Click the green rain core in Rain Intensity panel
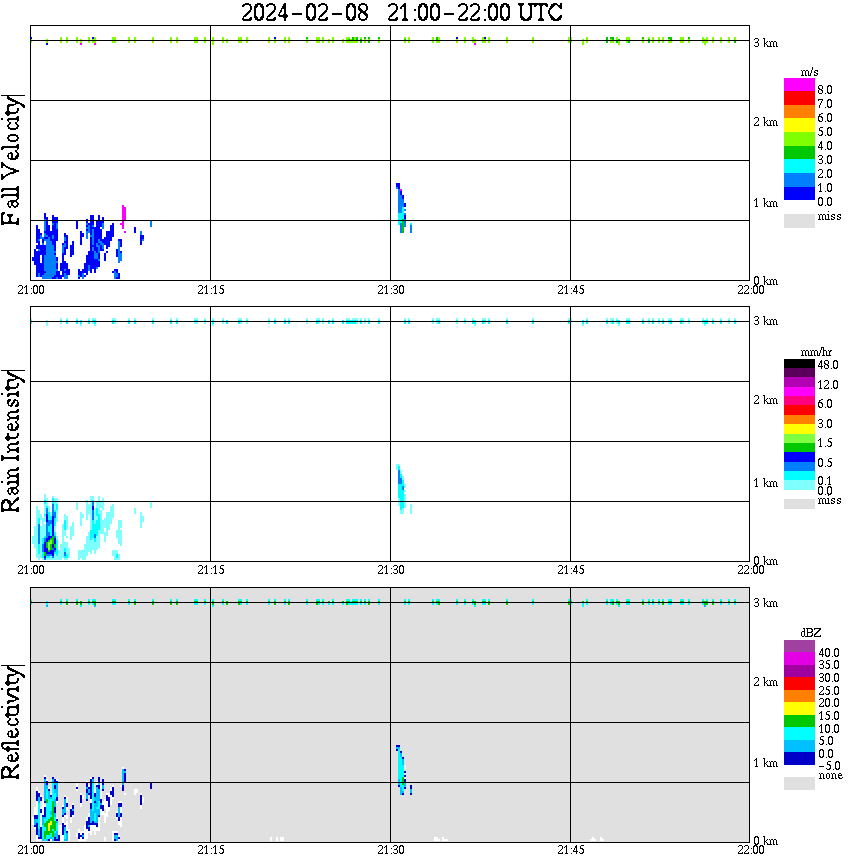 point(50,544)
